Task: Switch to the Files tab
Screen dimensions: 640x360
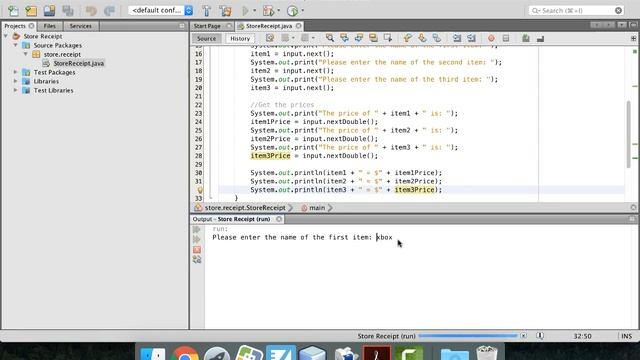Action: pyautogui.click(x=49, y=26)
